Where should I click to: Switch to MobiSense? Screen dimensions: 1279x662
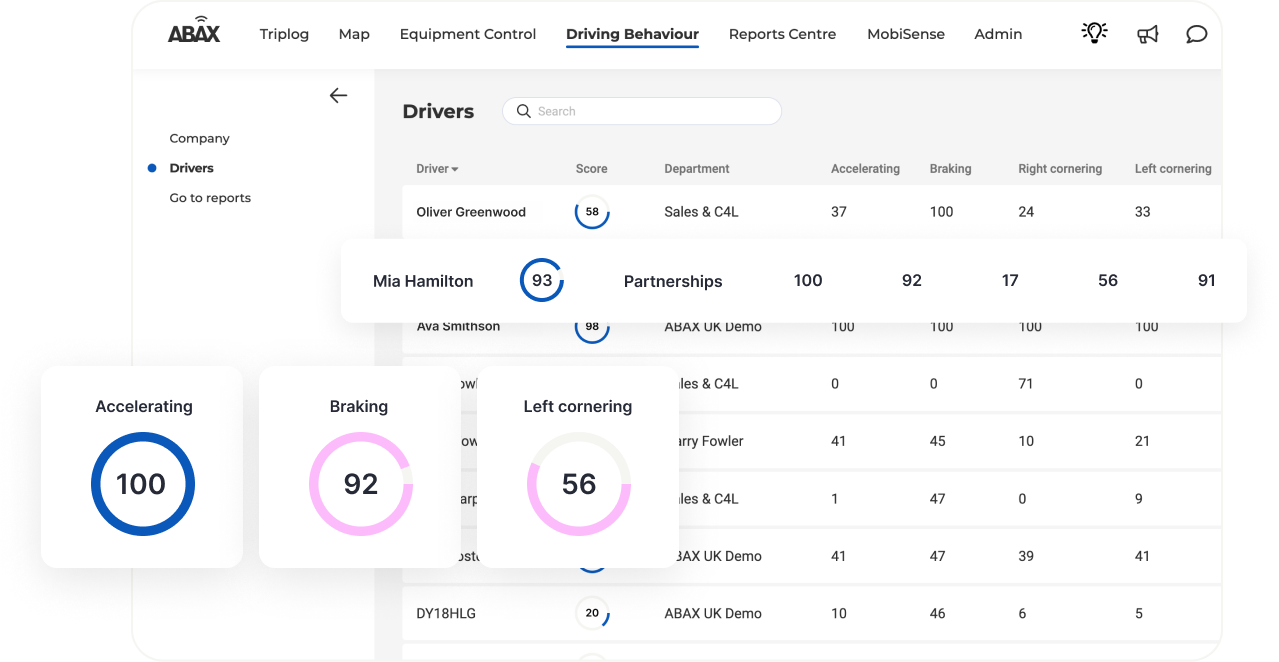(x=905, y=34)
